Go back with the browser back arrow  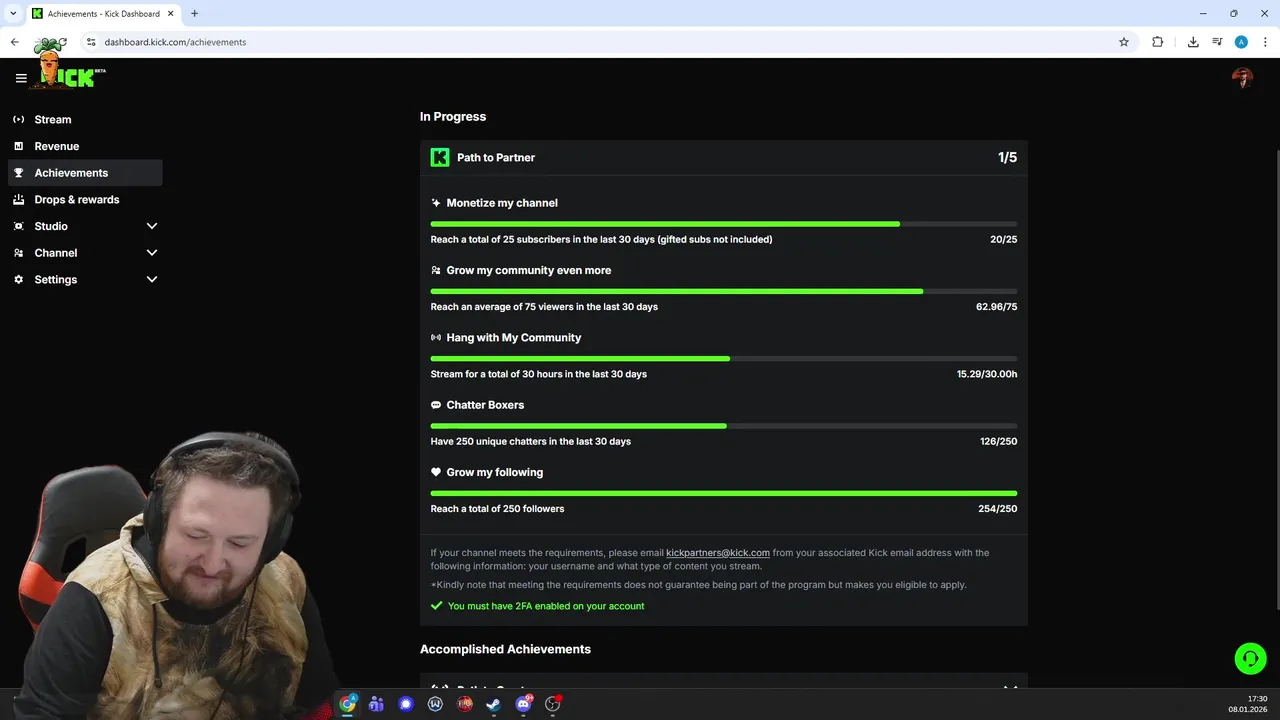pyautogui.click(x=15, y=42)
